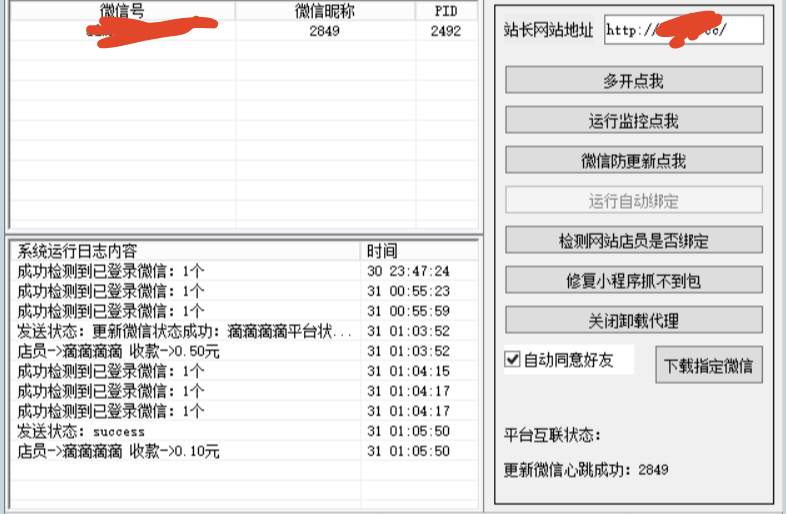Select the 站长网站地址 label
This screenshot has height=514, width=786.
coord(548,30)
